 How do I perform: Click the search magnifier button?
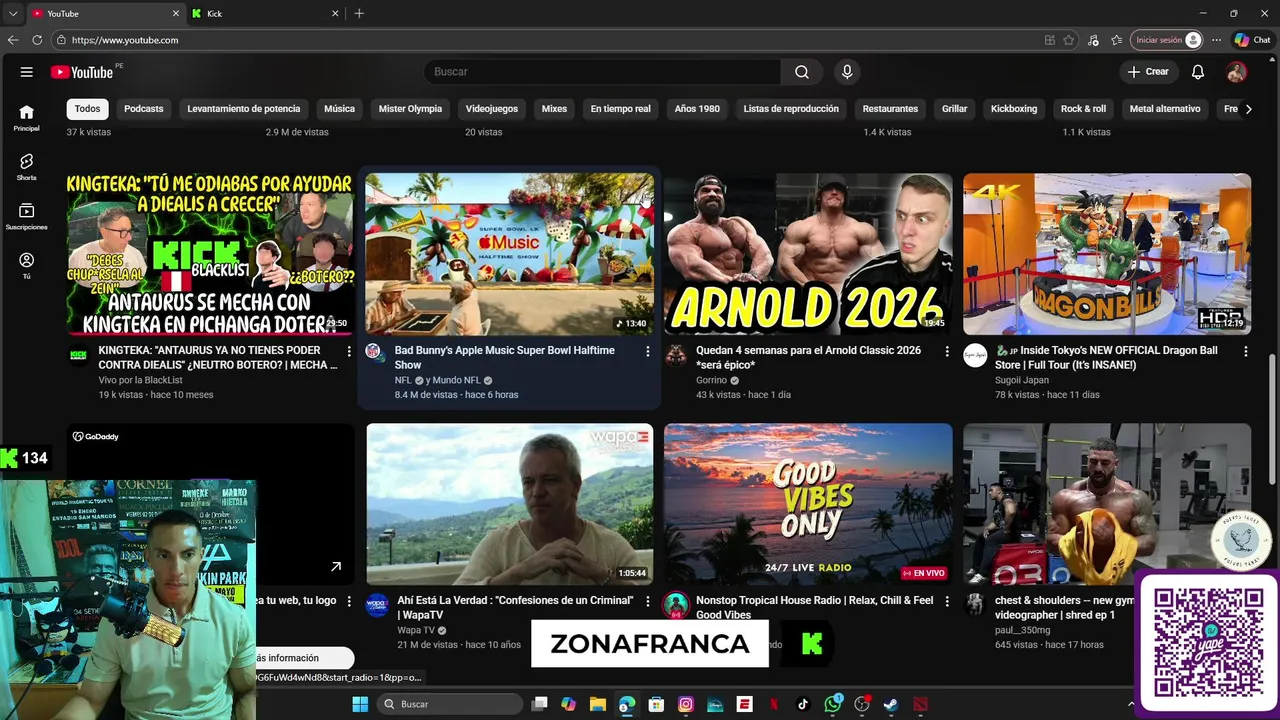[x=802, y=72]
